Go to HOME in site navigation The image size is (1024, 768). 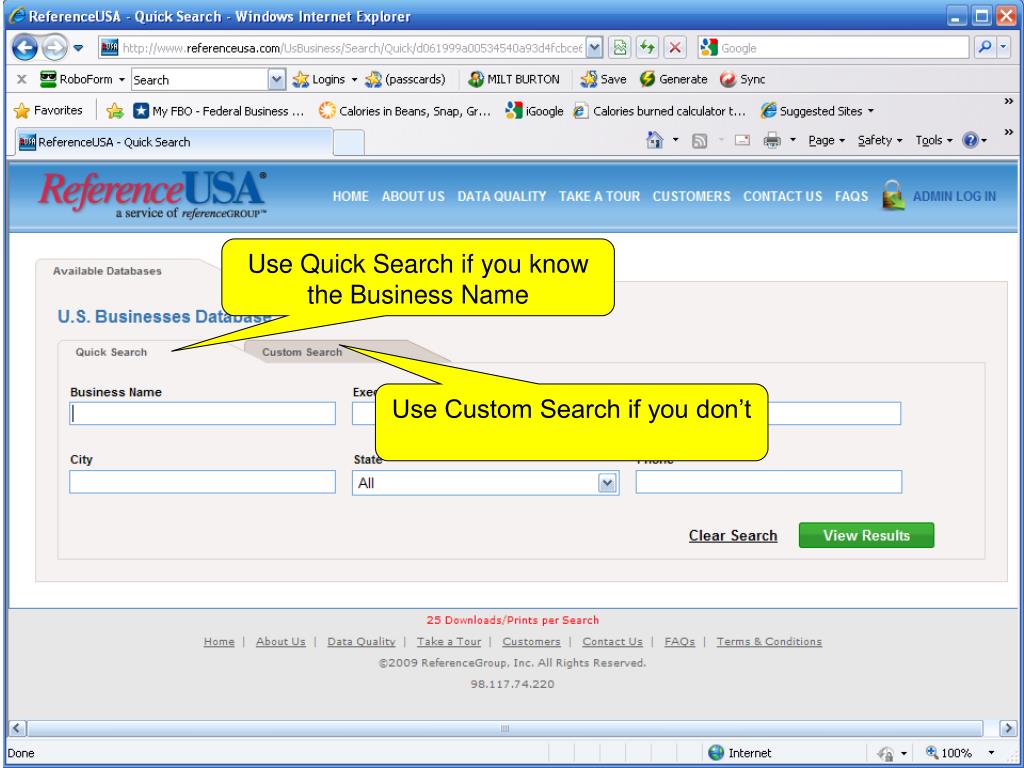351,196
